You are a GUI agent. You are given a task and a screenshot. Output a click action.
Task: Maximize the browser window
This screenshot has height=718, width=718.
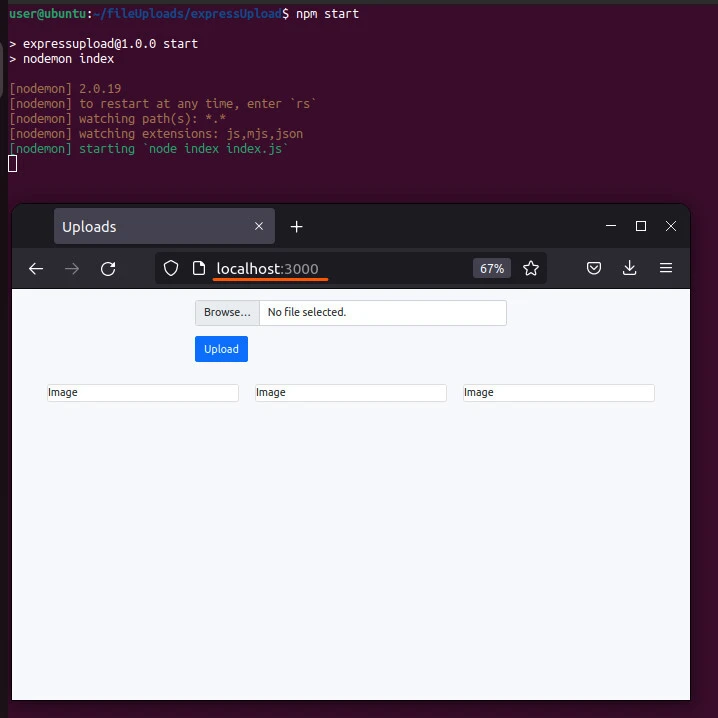[x=641, y=226]
